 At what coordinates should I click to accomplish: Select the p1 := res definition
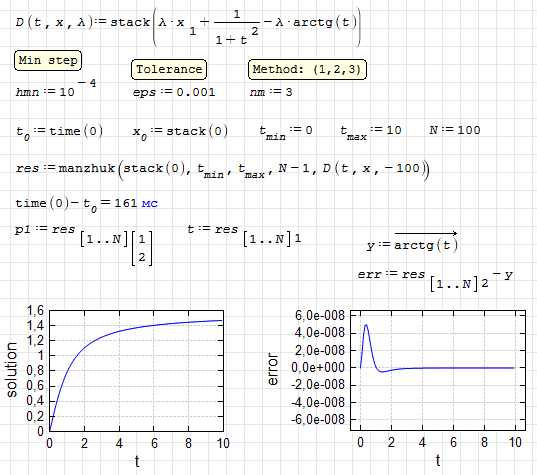[x=84, y=245]
